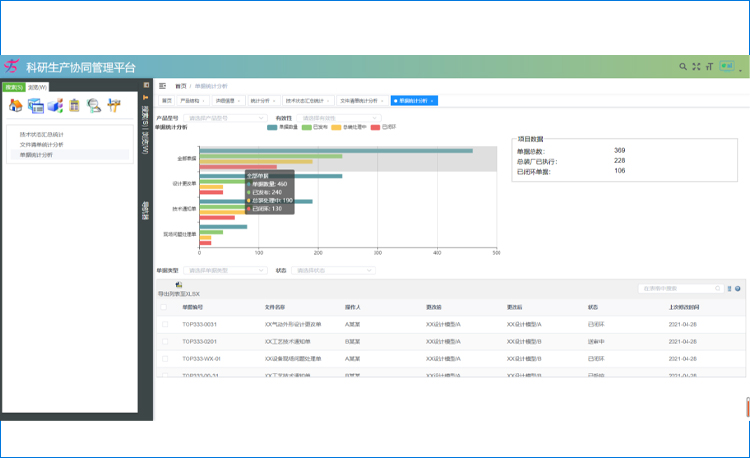Click the teal 全部单据 bar in chart
This screenshot has height=458, width=750.
(x=336, y=151)
